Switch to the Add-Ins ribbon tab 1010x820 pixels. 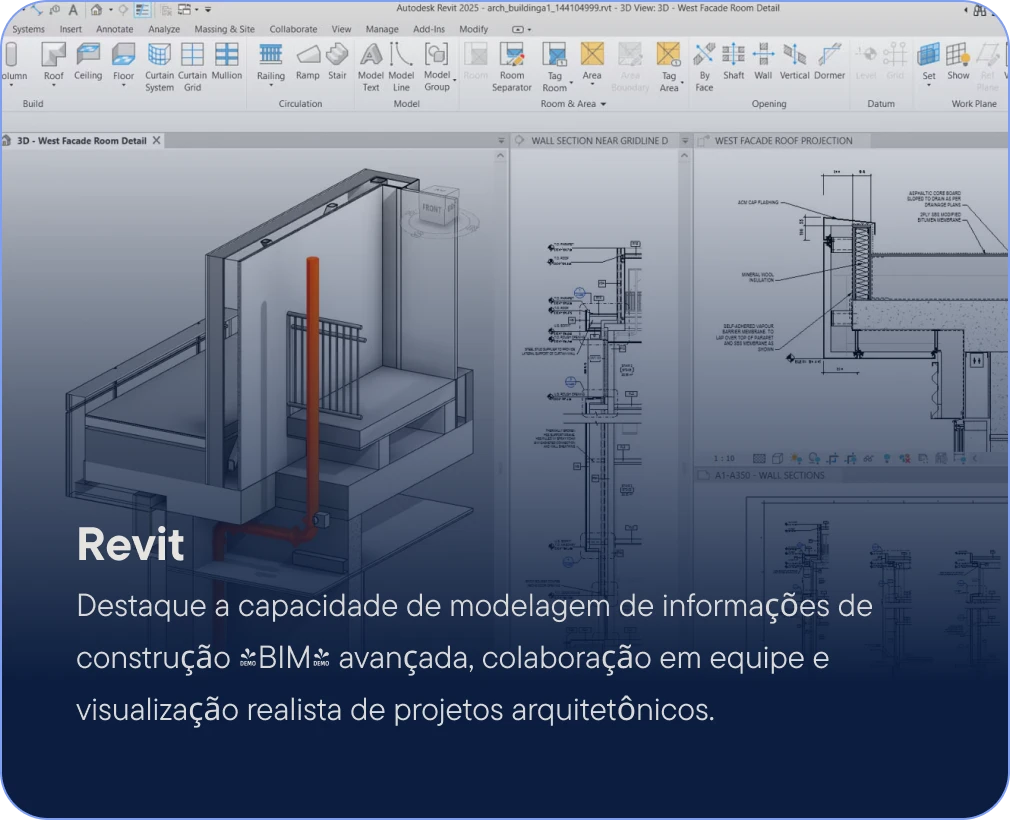click(429, 29)
